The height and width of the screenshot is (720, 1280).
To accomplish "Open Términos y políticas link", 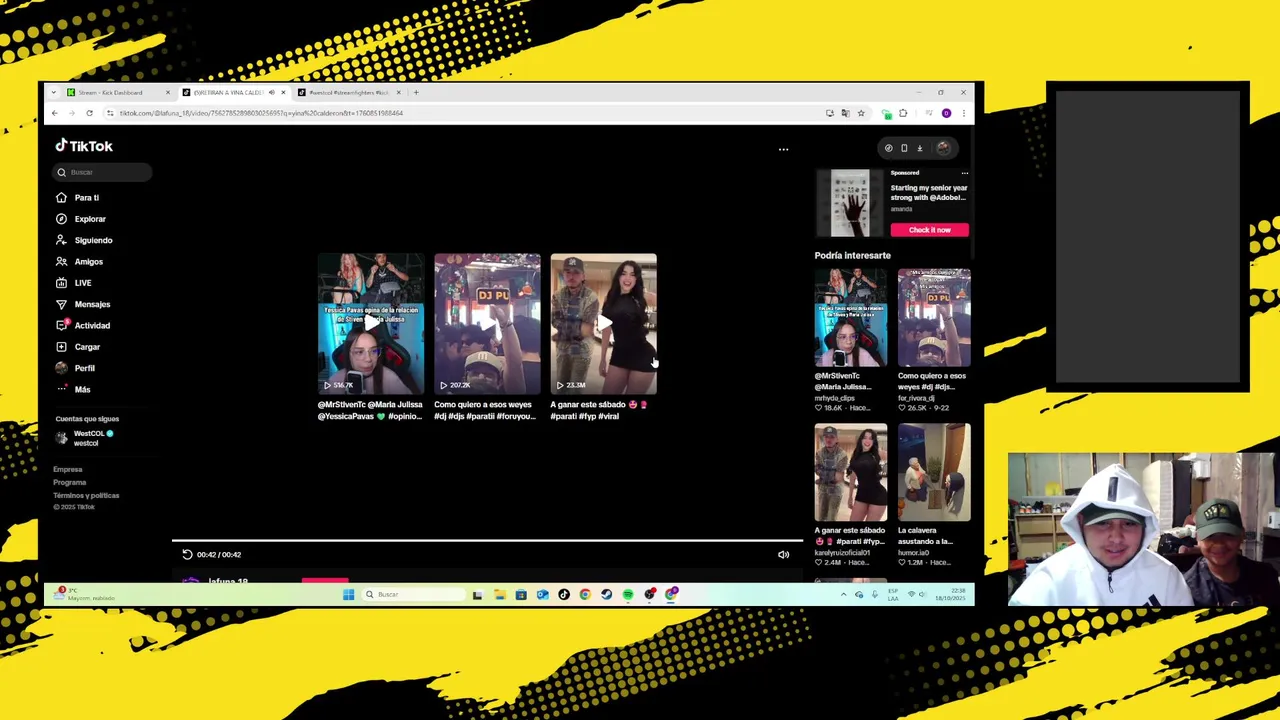I will [x=86, y=495].
